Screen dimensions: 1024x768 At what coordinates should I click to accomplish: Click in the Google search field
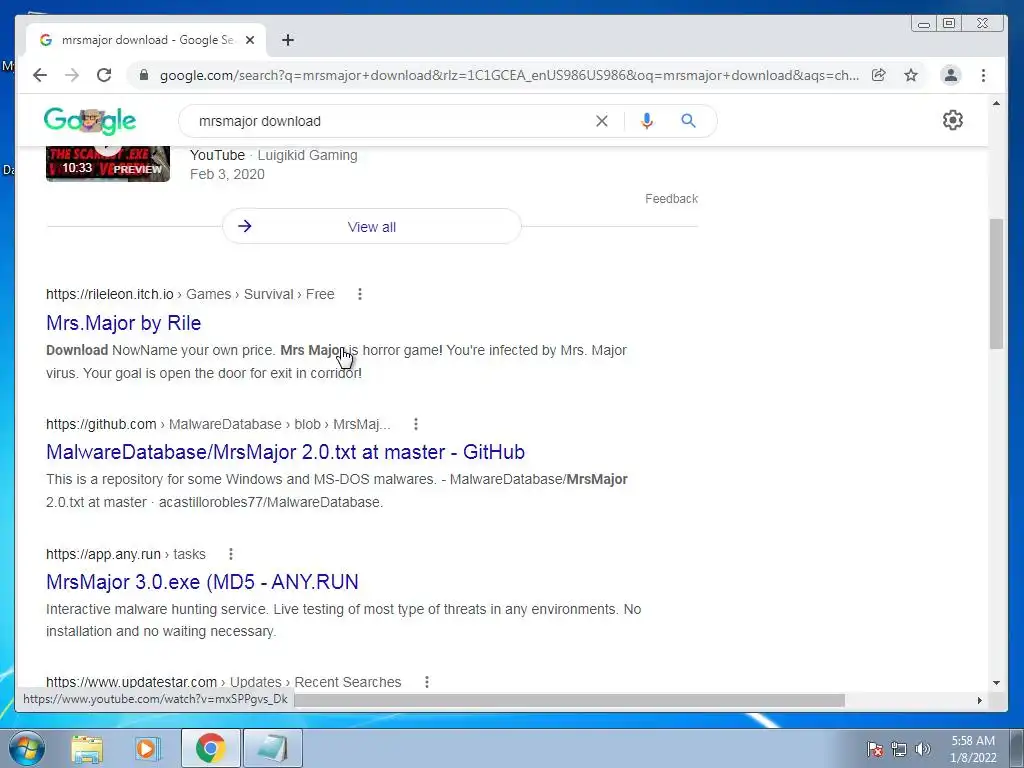pyautogui.click(x=392, y=121)
